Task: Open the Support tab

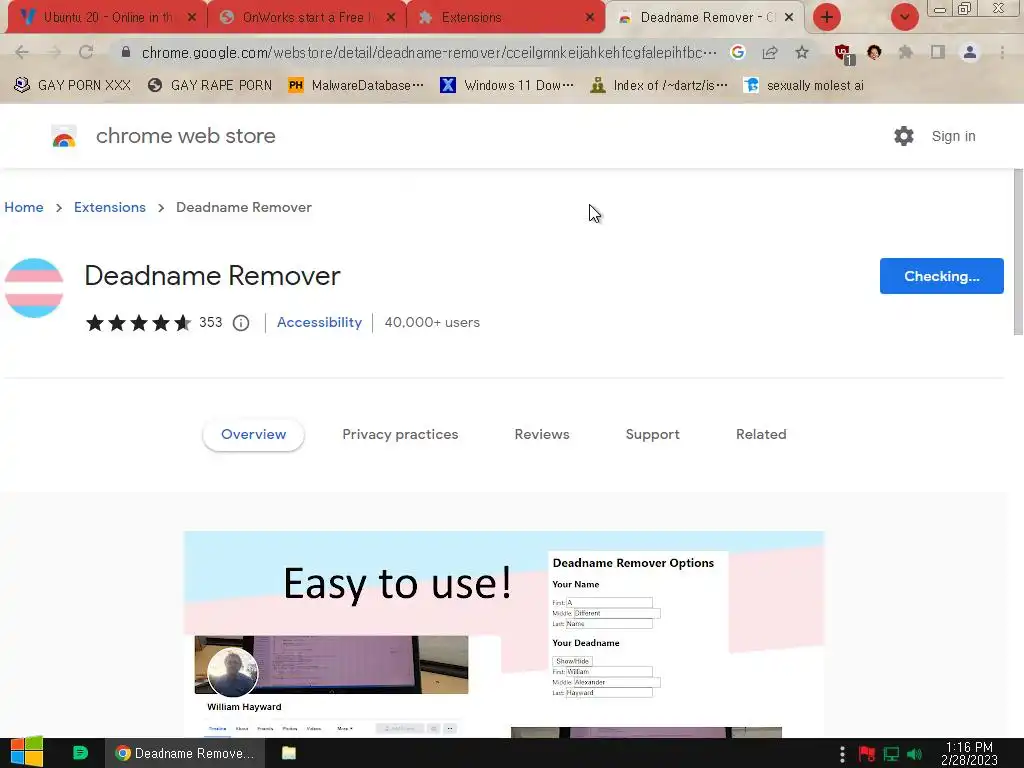Action: [652, 434]
